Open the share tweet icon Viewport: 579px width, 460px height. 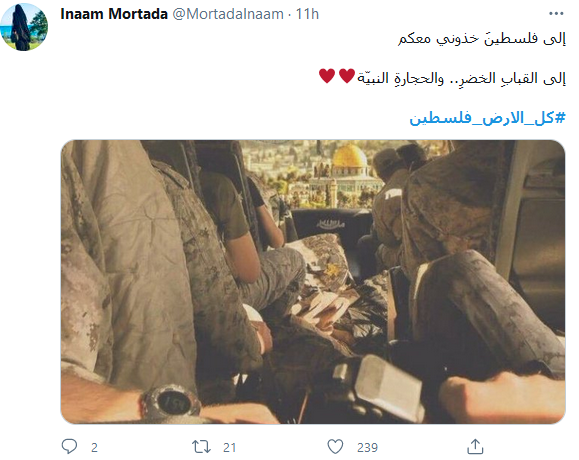click(475, 447)
